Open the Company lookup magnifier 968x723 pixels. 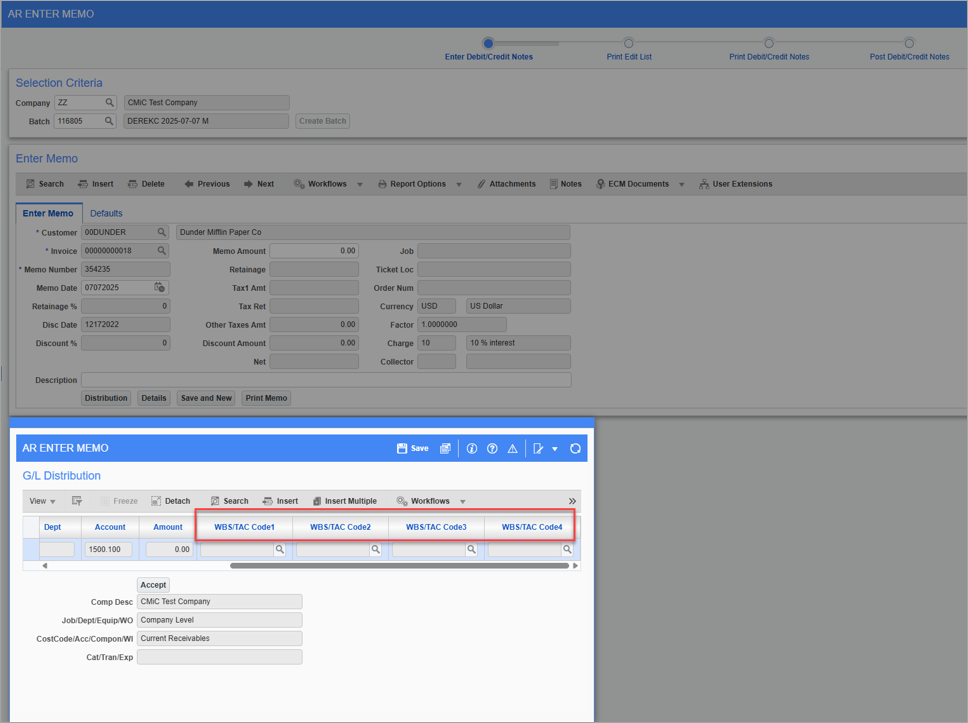109,102
